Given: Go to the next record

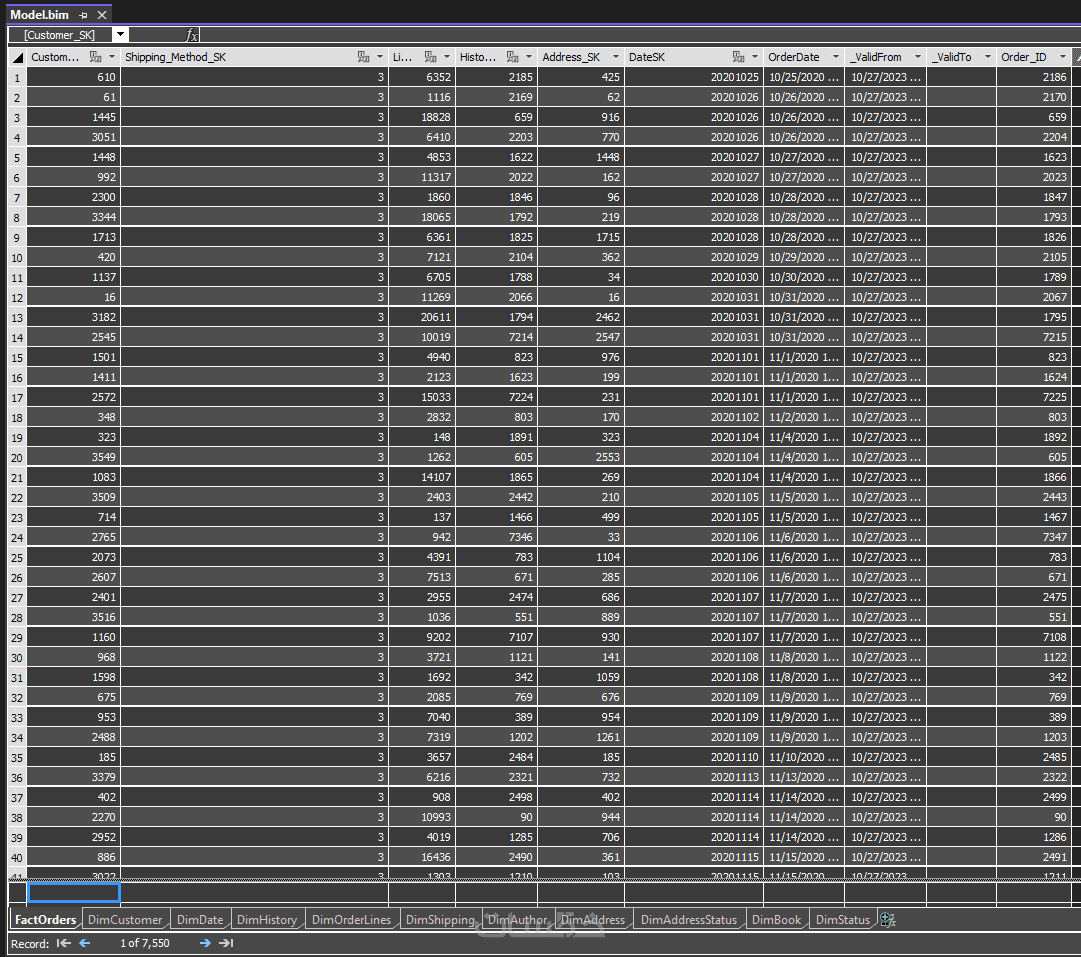Looking at the screenshot, I should click(205, 943).
